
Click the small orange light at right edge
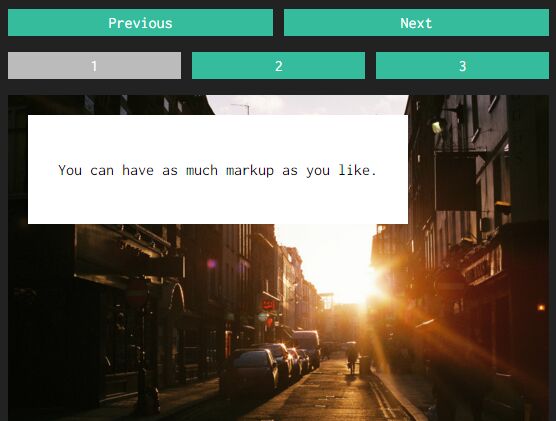pos(541,308)
